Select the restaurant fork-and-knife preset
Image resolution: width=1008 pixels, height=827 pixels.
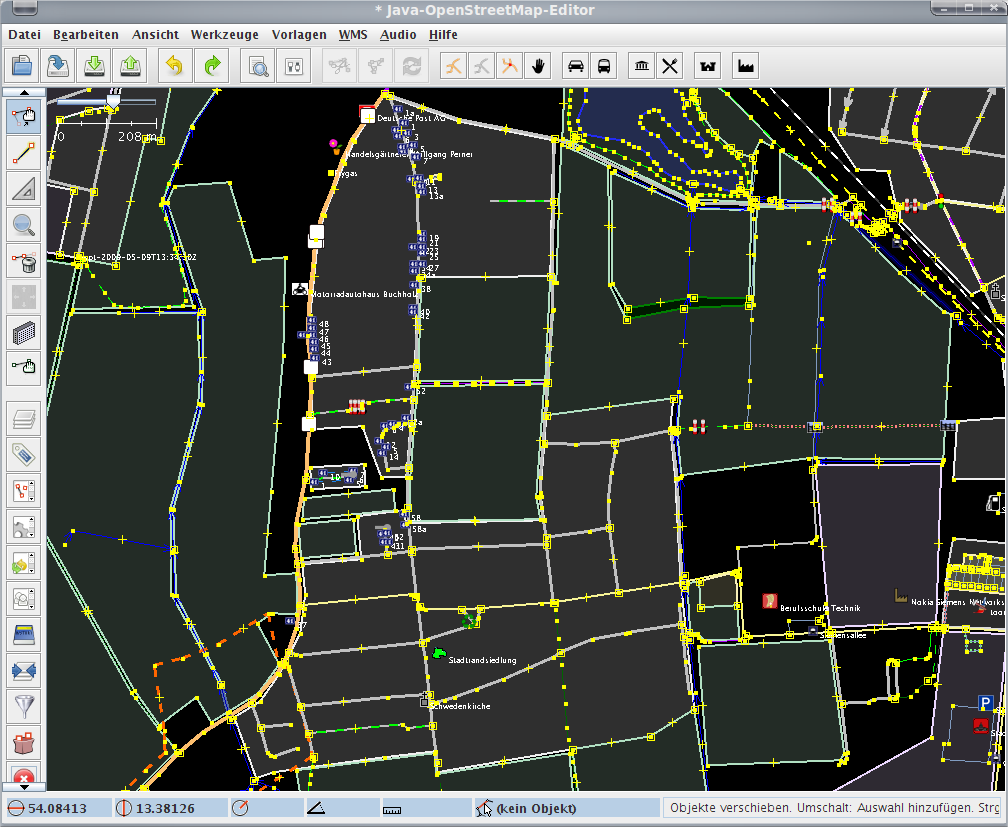pyautogui.click(x=670, y=66)
